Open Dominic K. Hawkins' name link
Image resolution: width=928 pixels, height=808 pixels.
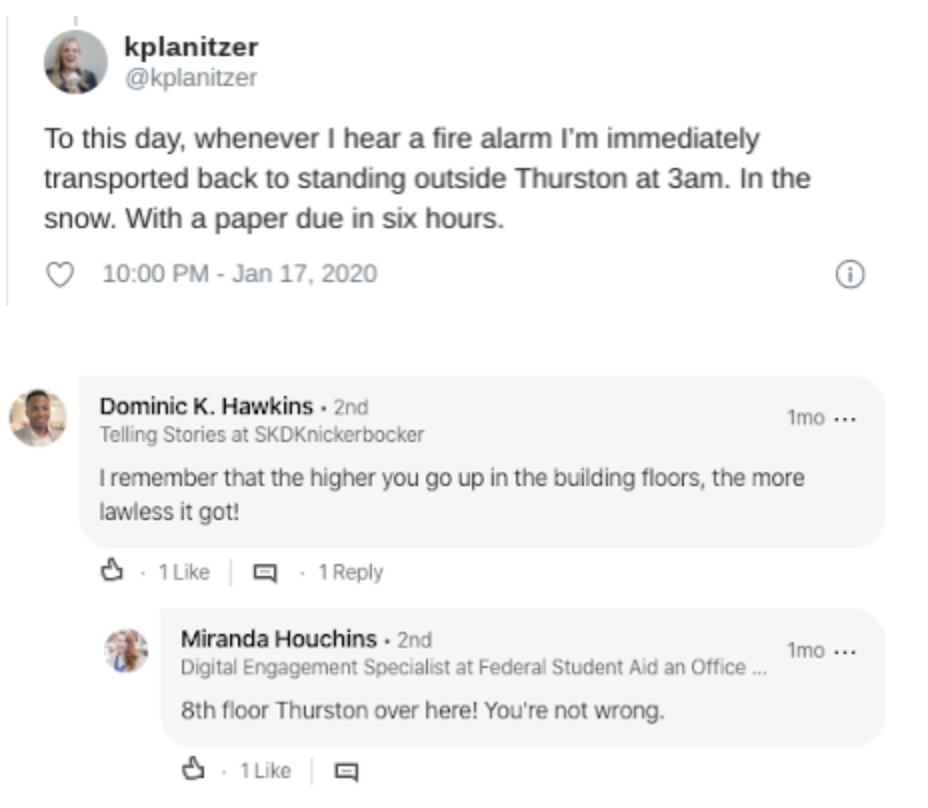click(206, 406)
